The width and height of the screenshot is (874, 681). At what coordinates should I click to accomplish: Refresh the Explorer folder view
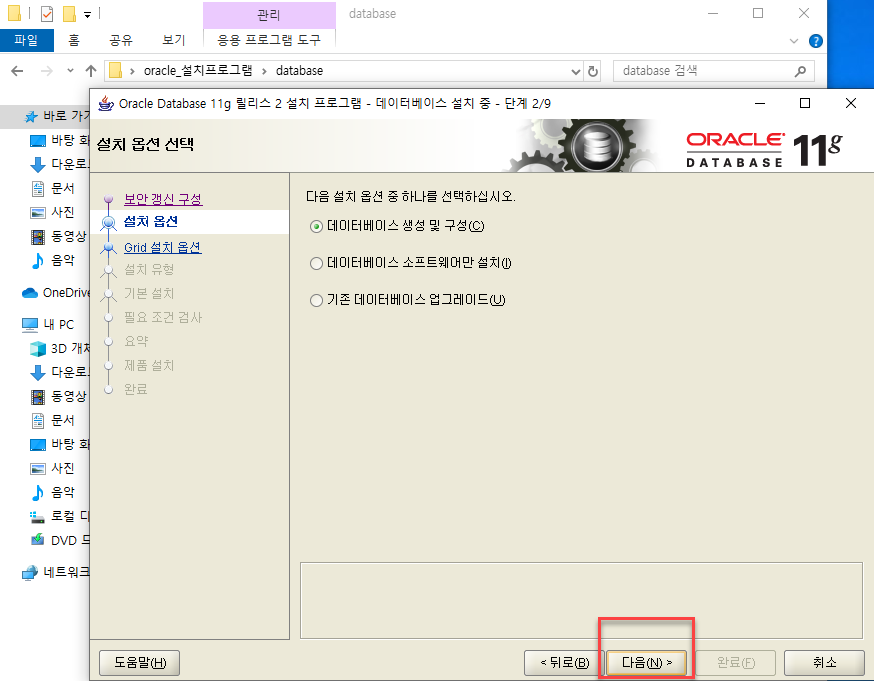pyautogui.click(x=593, y=71)
